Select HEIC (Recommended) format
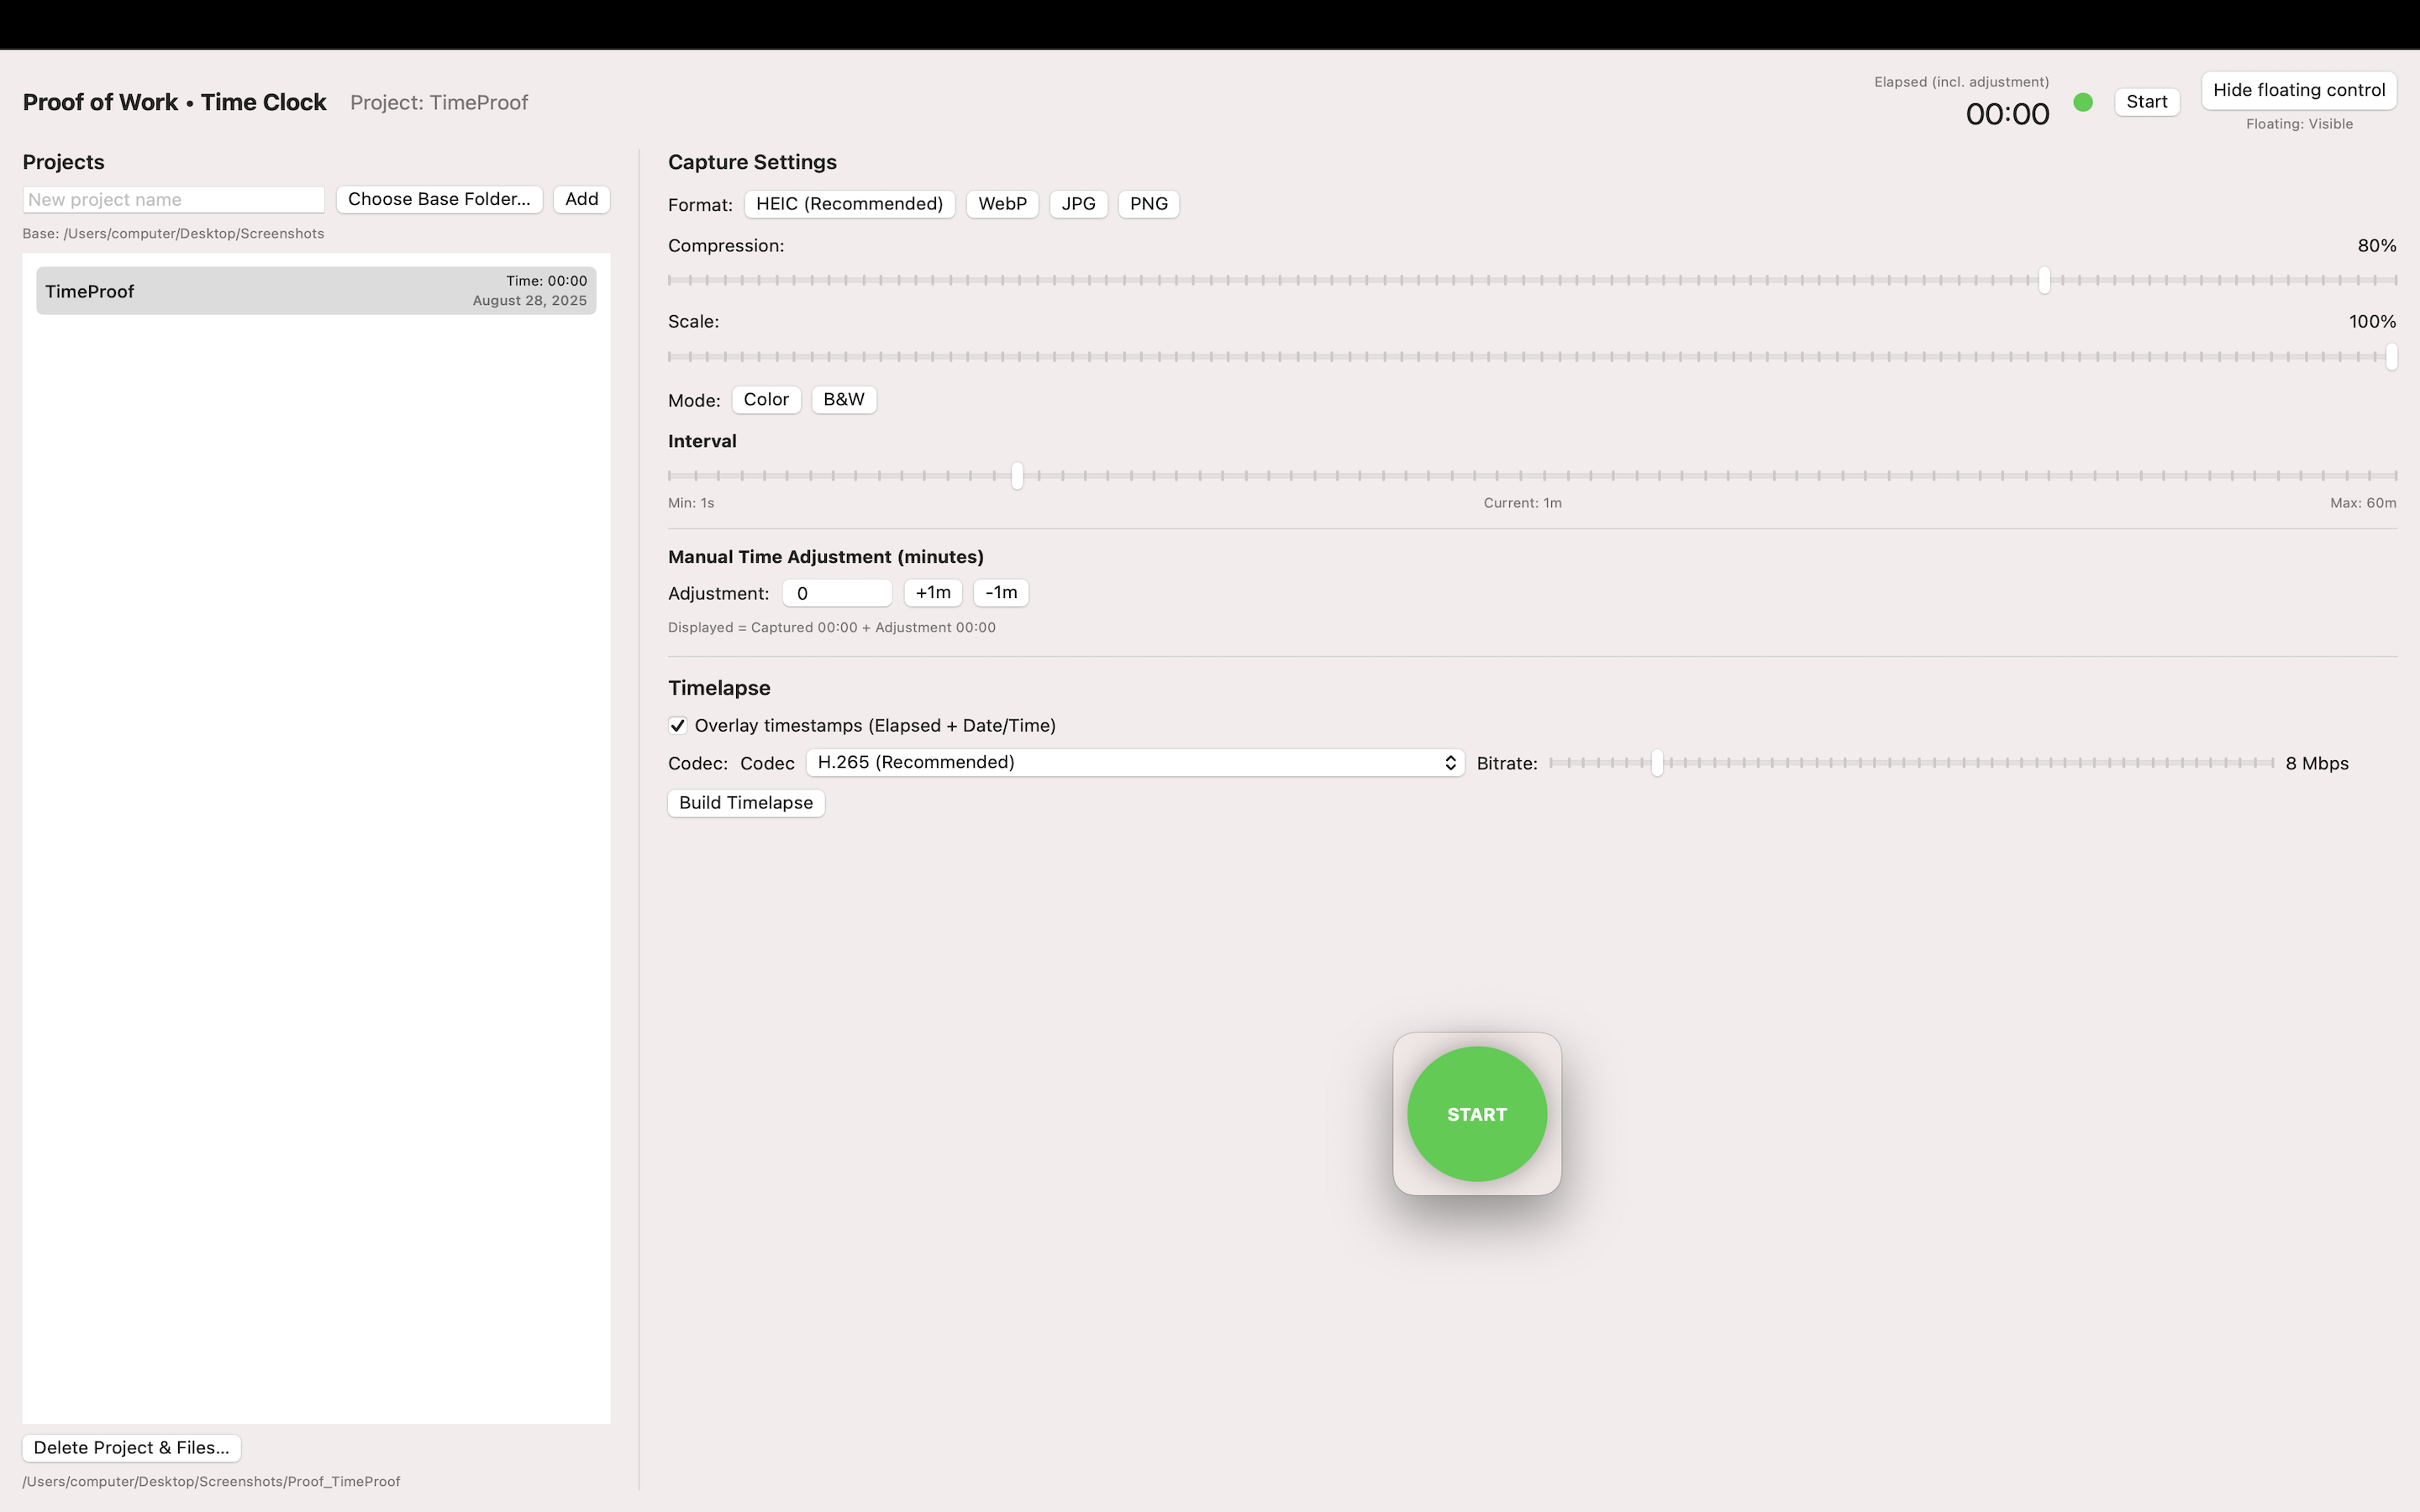The height and width of the screenshot is (1512, 2420). pyautogui.click(x=849, y=204)
